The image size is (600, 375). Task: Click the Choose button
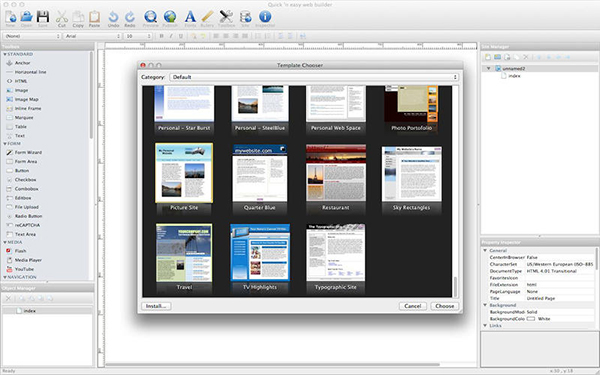[x=445, y=306]
